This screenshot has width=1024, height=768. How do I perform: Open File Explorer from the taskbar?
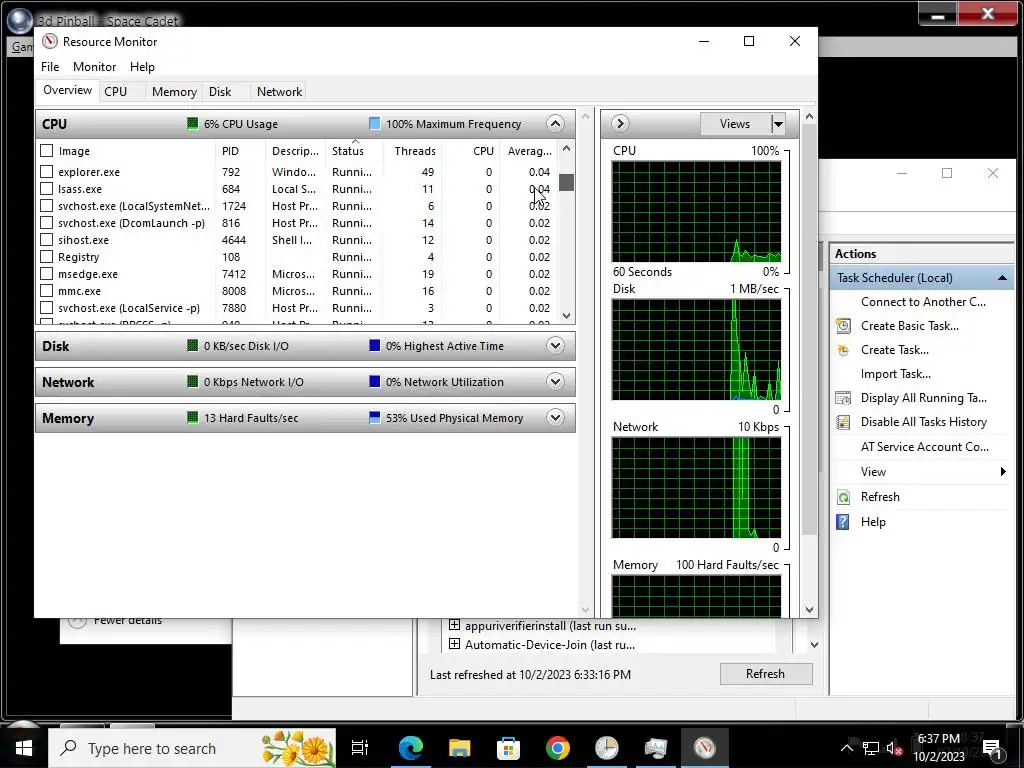460,748
